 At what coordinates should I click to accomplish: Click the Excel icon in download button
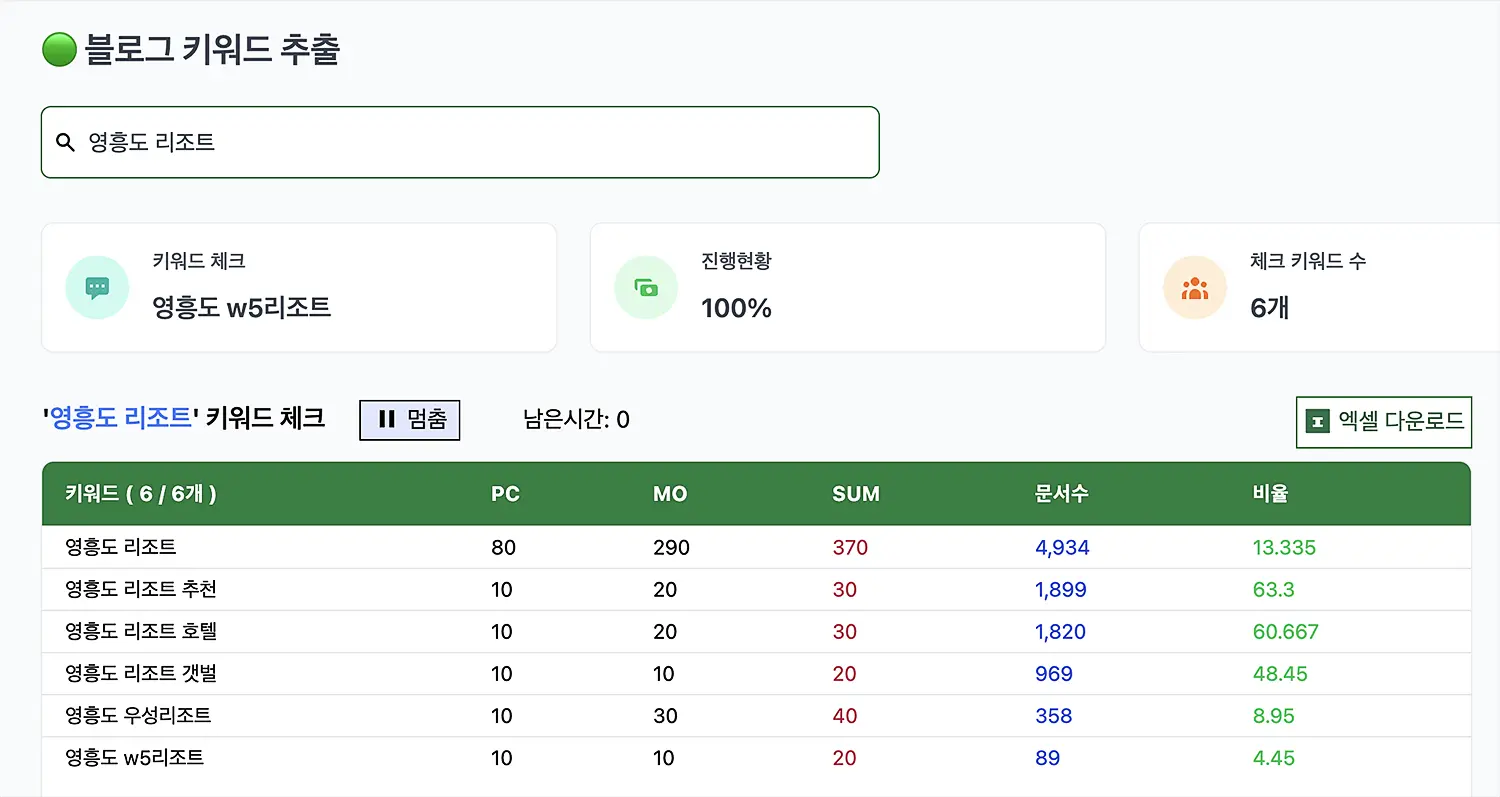point(1318,421)
